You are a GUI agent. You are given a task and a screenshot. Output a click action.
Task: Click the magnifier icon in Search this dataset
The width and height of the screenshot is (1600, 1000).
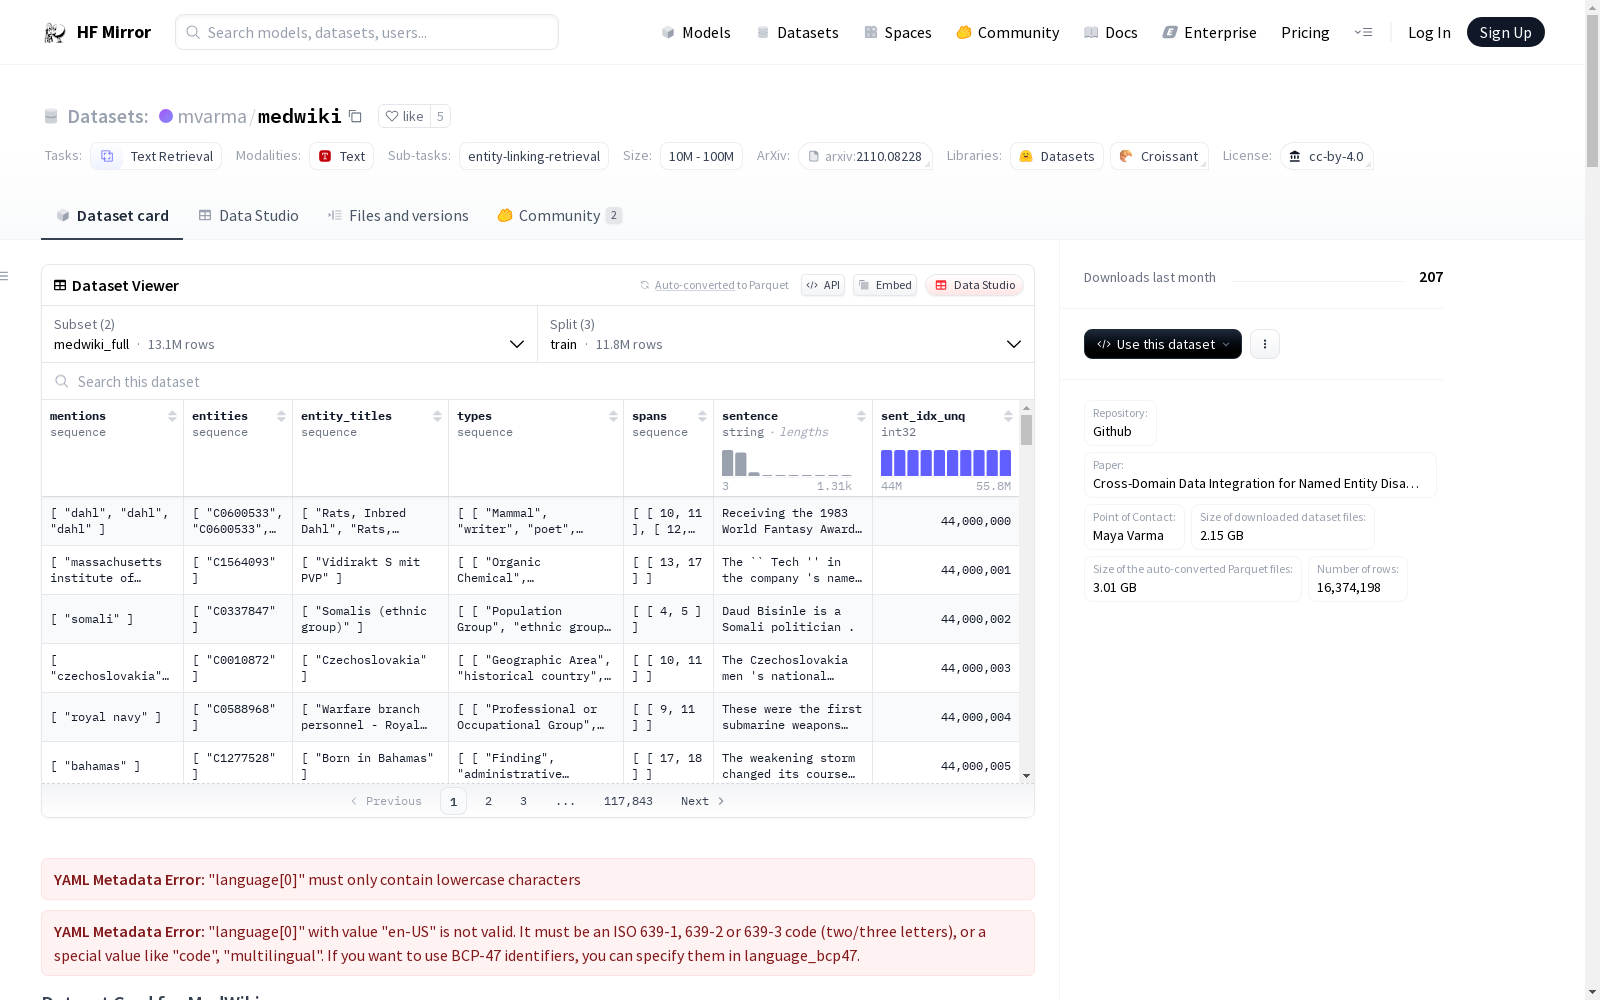click(x=62, y=381)
